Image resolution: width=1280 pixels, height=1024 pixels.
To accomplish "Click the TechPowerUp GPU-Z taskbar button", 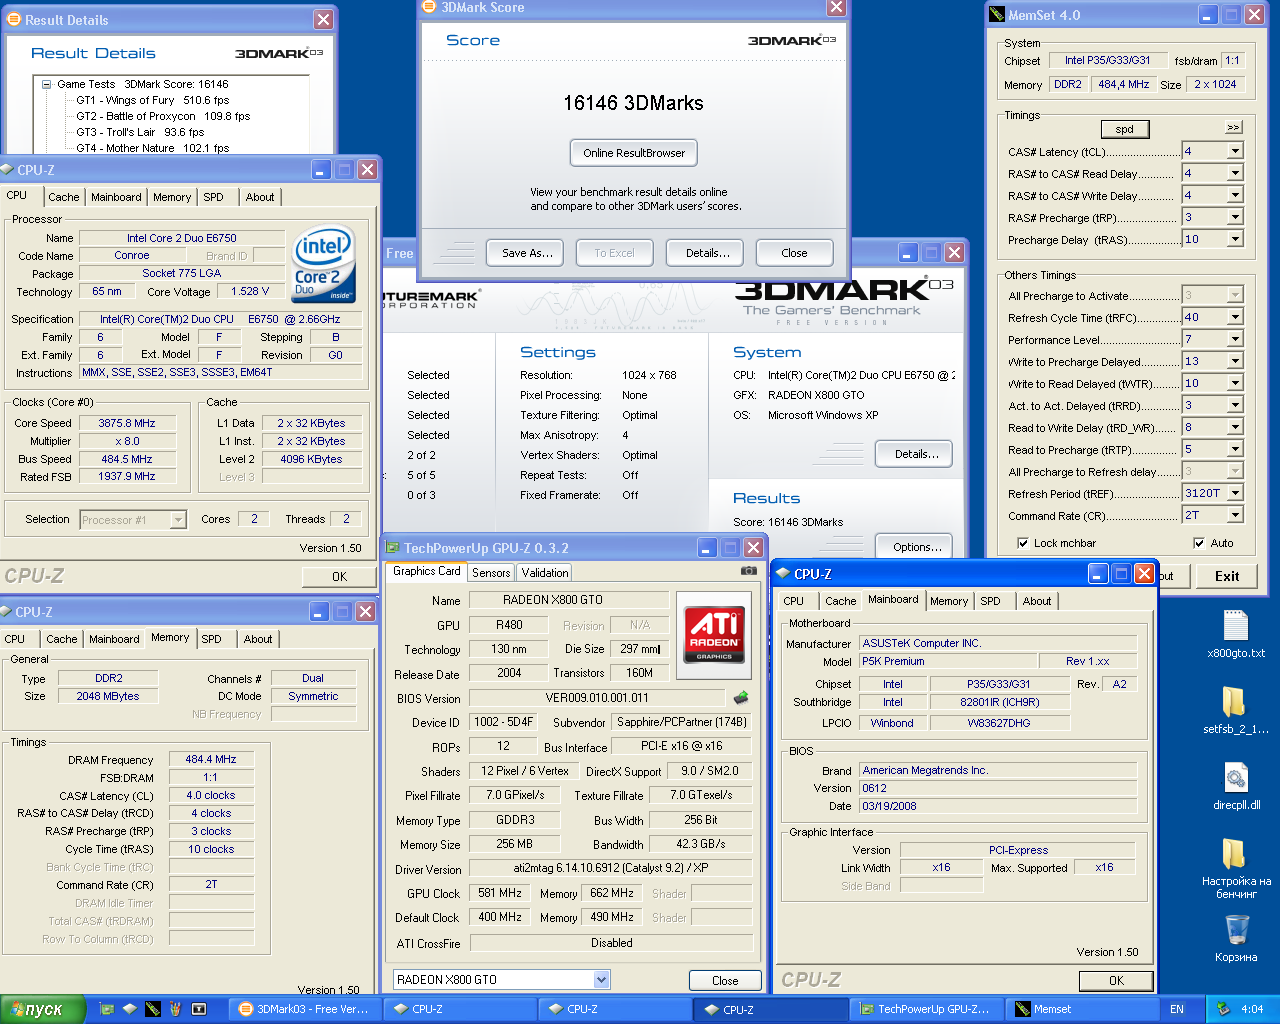I will coord(925,1009).
